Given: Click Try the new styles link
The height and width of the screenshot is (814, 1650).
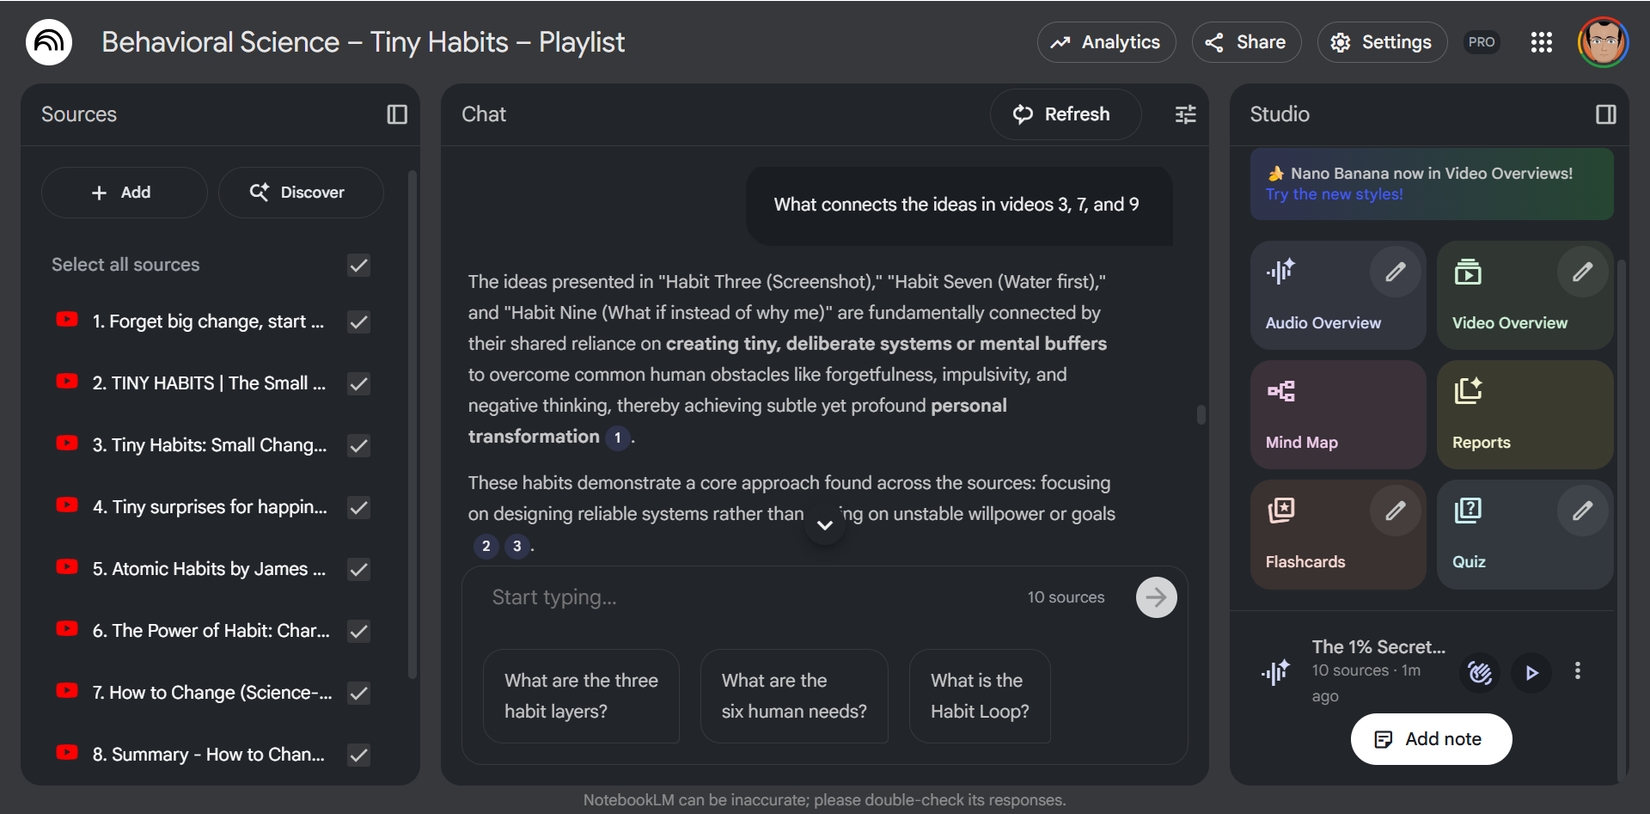Looking at the screenshot, I should (1334, 194).
